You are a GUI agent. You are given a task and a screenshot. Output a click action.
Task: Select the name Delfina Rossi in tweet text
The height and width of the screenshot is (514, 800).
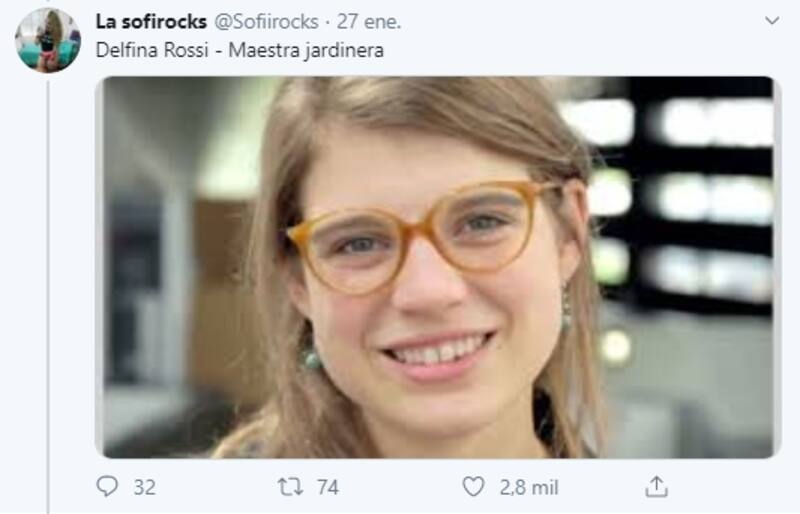152,50
